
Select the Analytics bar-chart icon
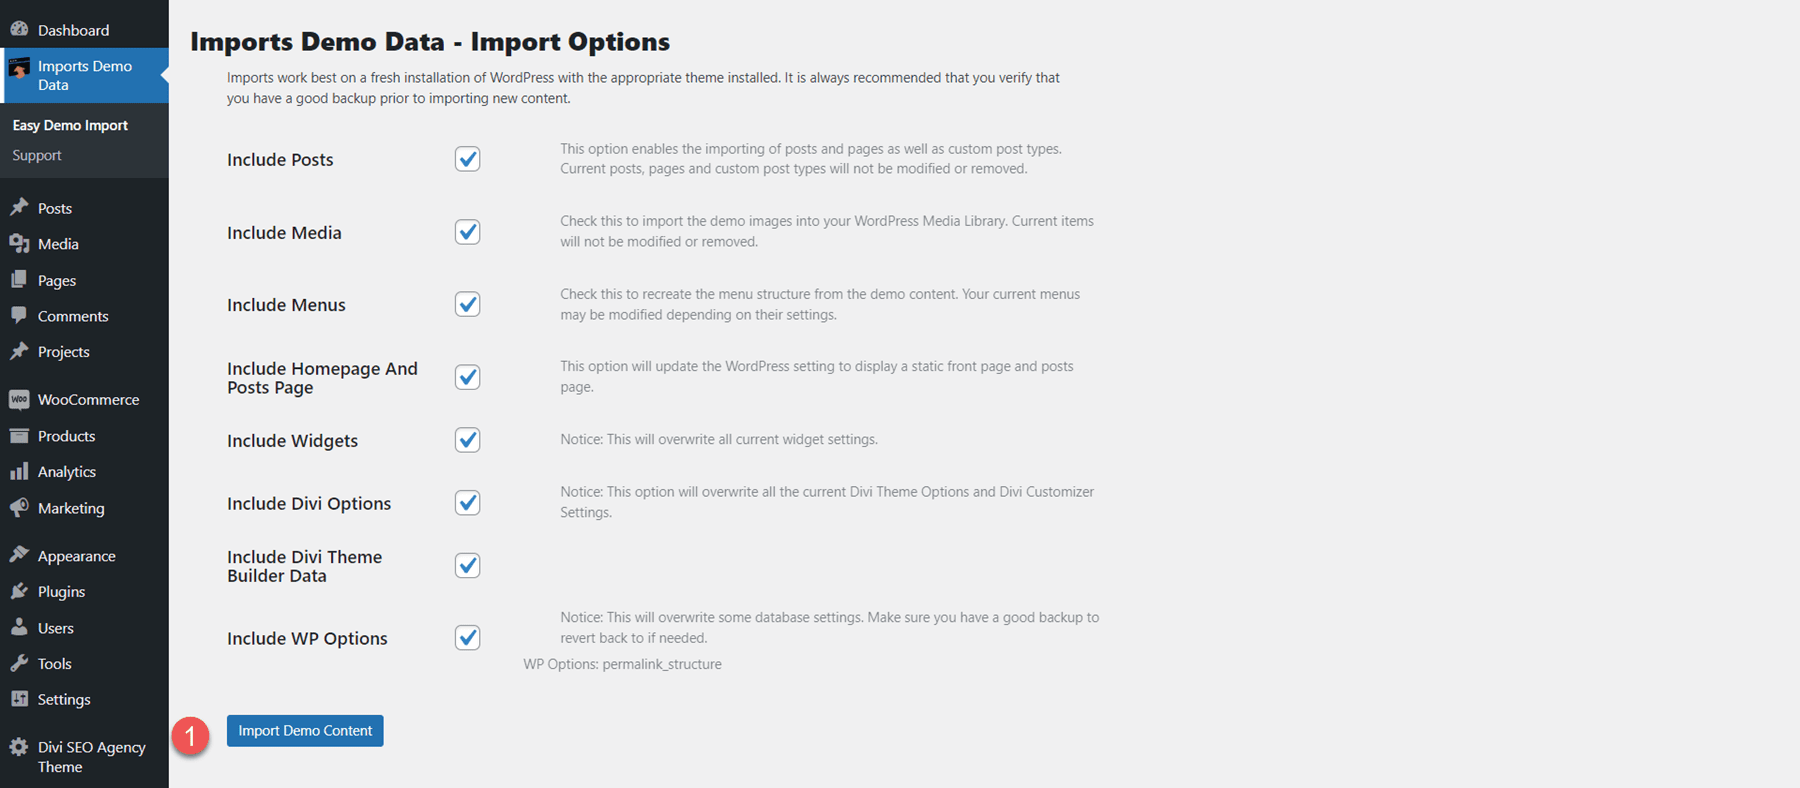pyautogui.click(x=21, y=471)
